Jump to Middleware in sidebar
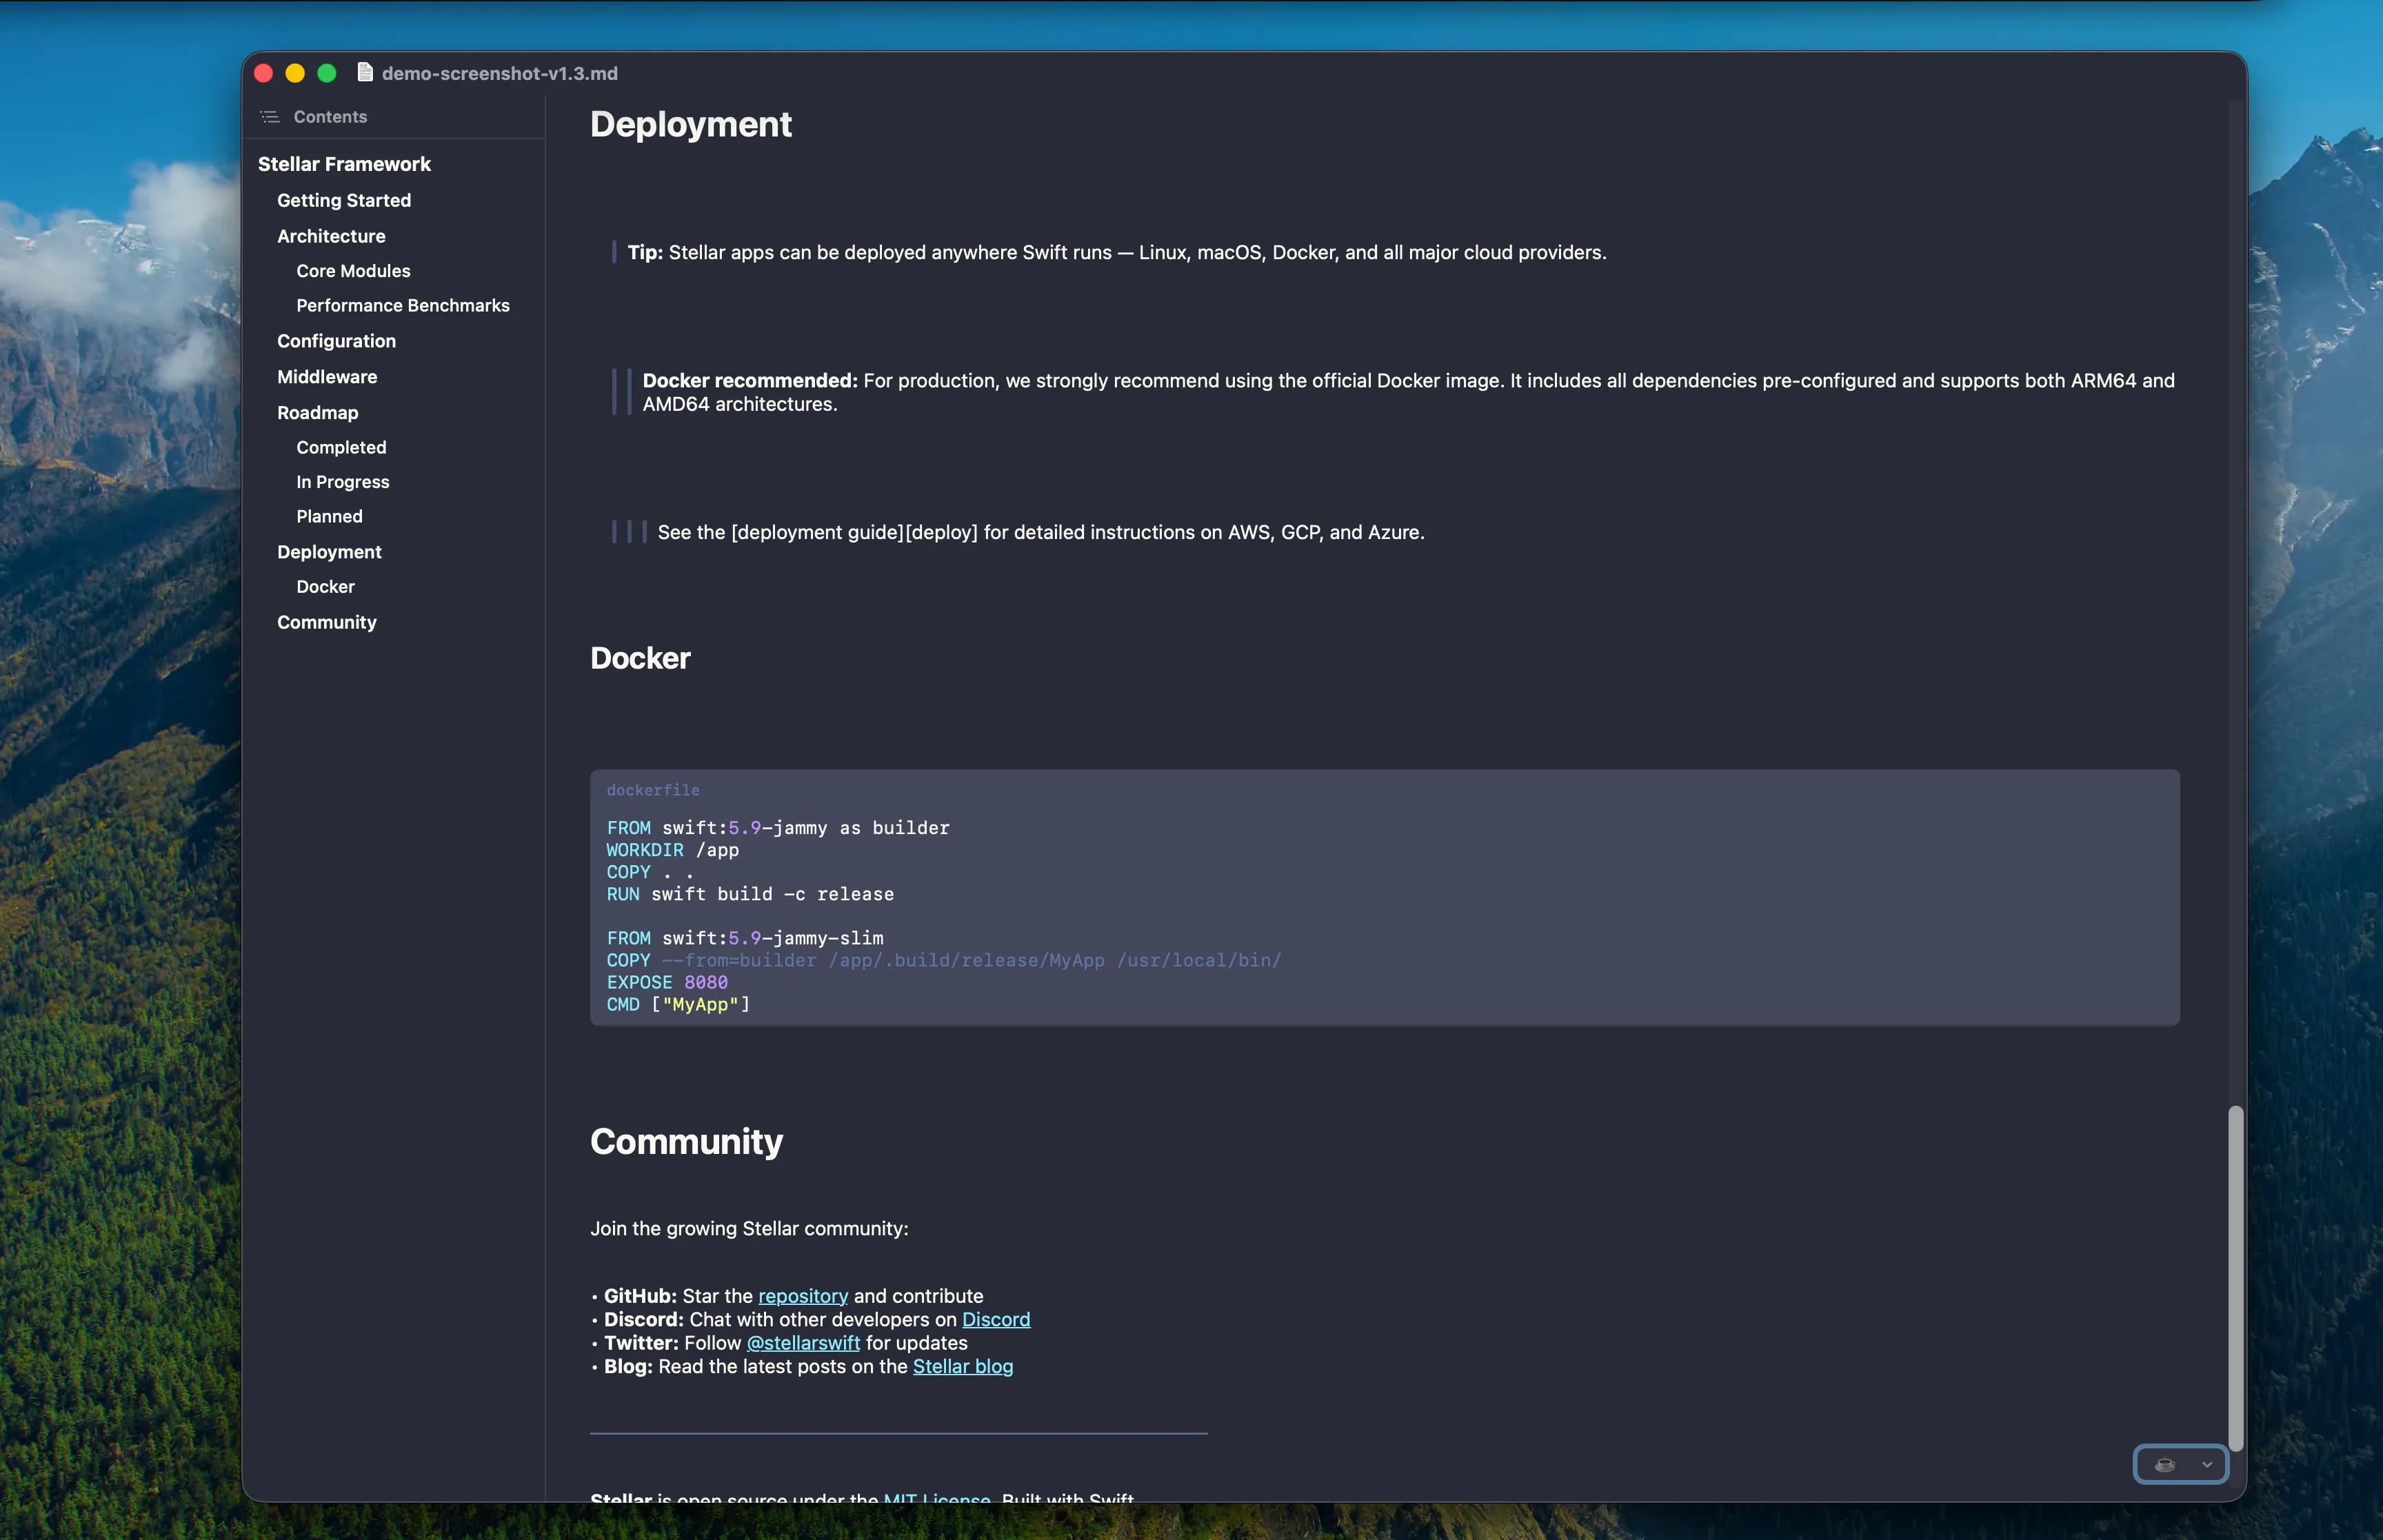Viewport: 2383px width, 1540px height. (327, 377)
